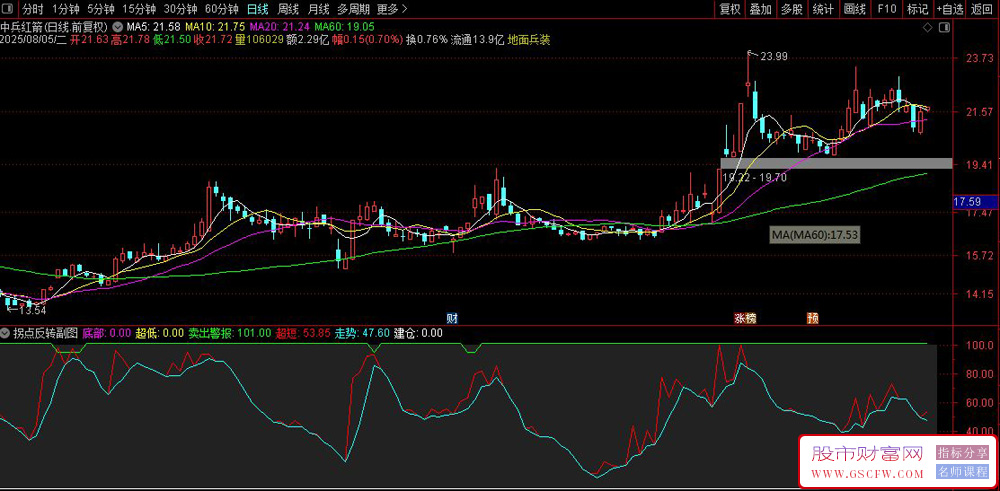1000x491 pixels.
Task: Open the 多周期 multi-period view
Action: point(353,9)
